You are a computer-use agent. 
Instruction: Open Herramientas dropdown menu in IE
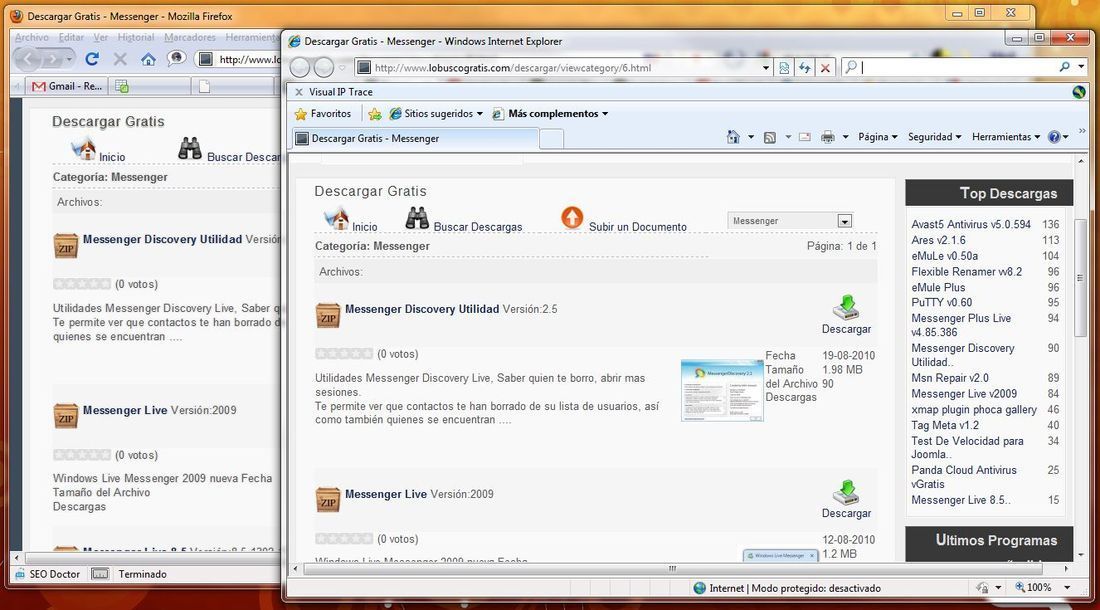(1005, 137)
